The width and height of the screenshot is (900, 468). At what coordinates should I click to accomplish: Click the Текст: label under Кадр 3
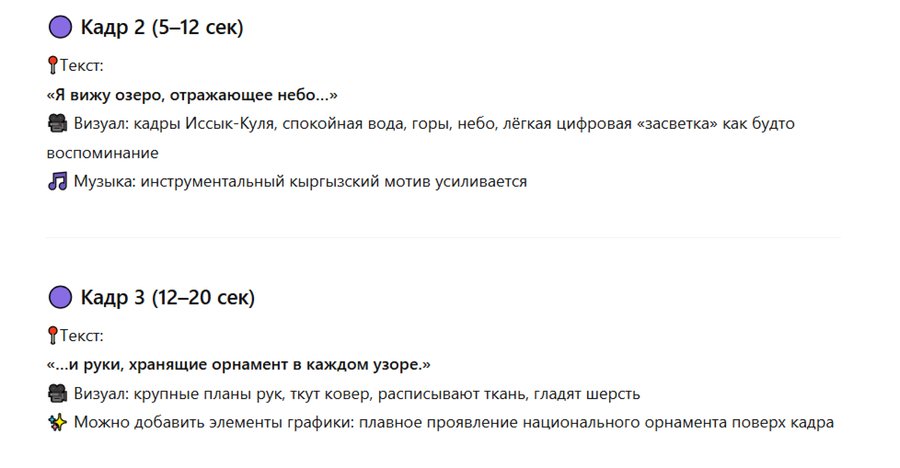pos(82,335)
